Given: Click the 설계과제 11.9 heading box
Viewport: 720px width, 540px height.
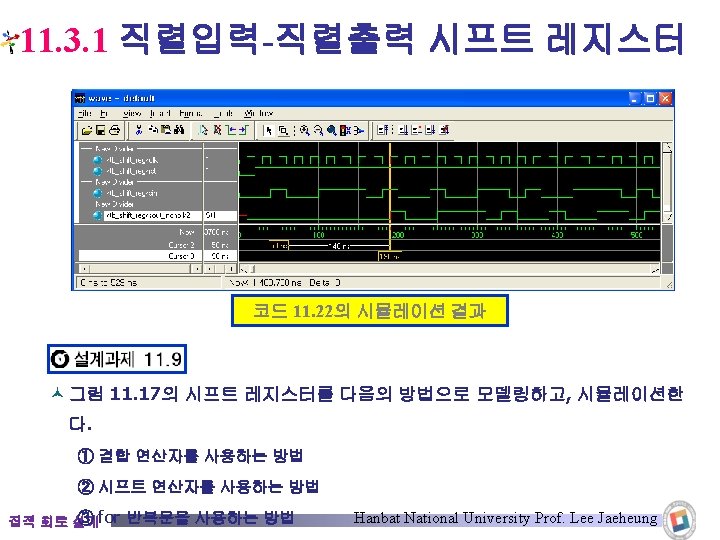Looking at the screenshot, I should pos(117,359).
